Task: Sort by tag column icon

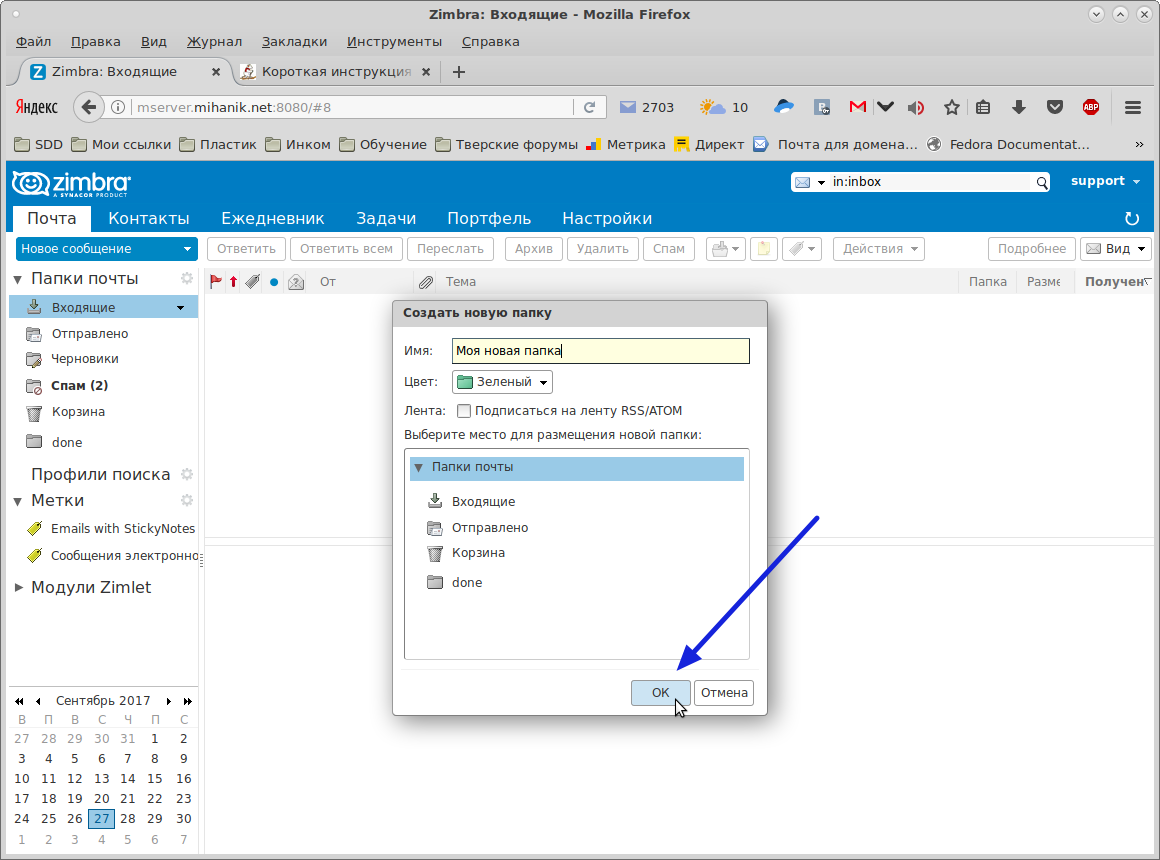Action: 253,282
